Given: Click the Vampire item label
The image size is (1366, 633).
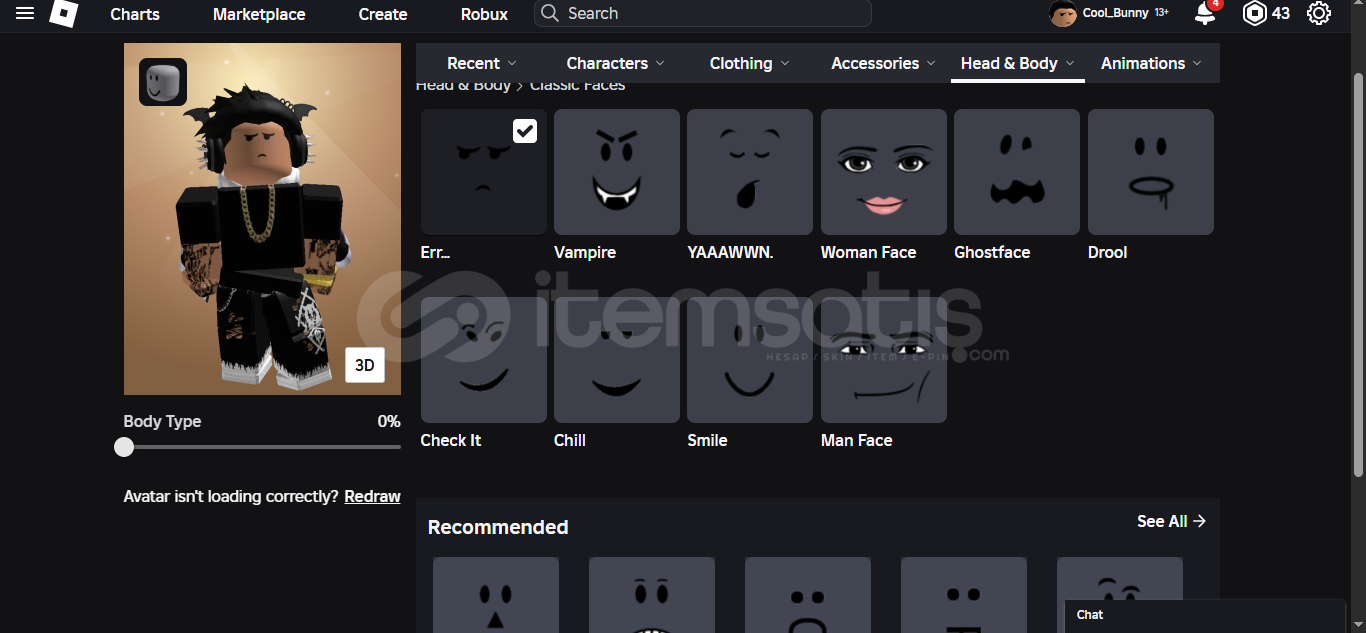Looking at the screenshot, I should click(x=585, y=252).
